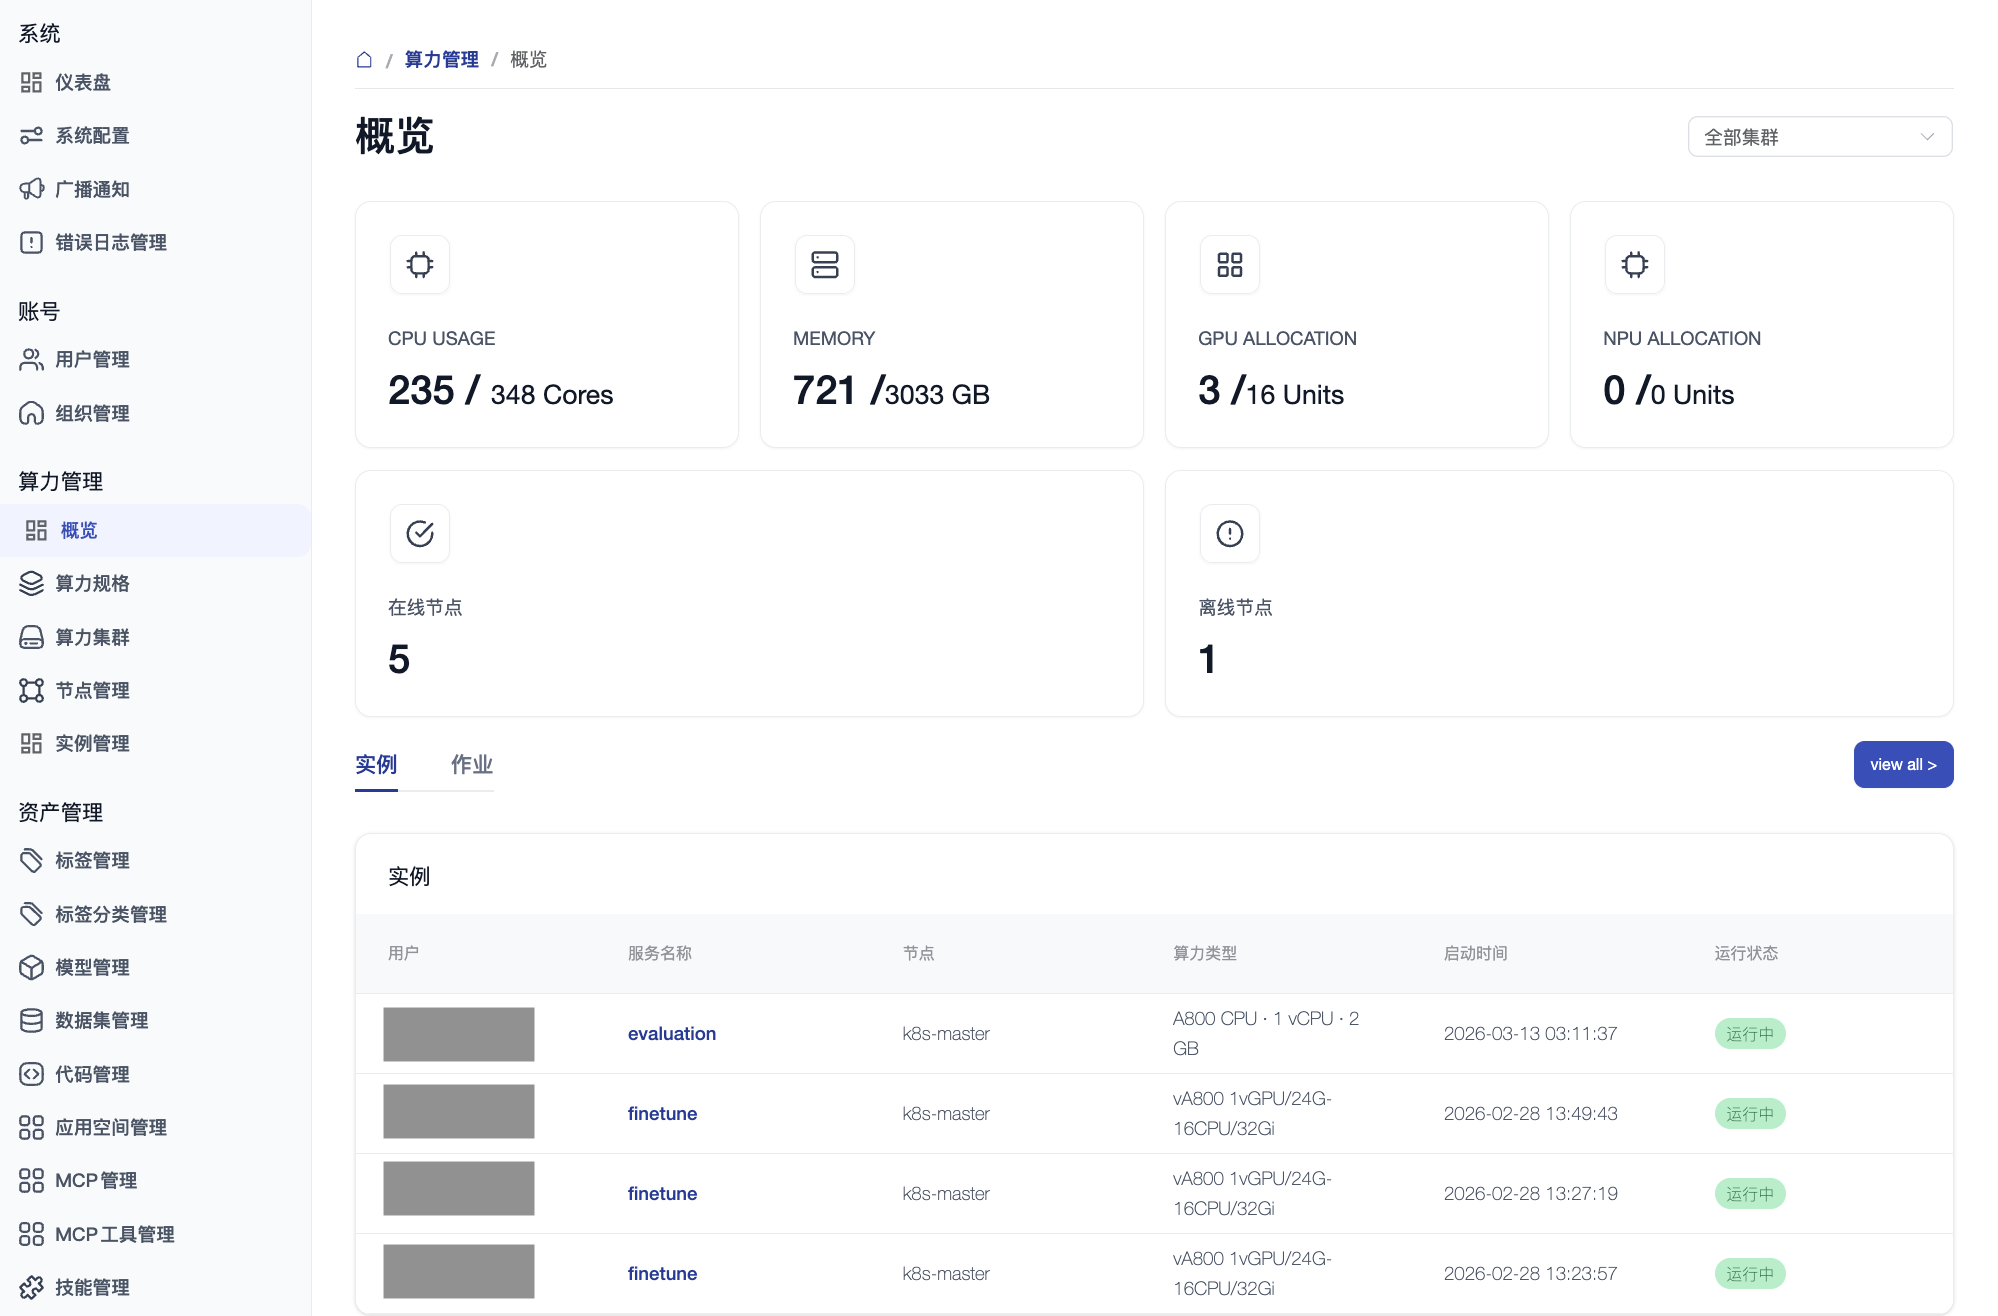This screenshot has width=1998, height=1316.
Task: Click 算力管理 breadcrumb link
Action: (441, 60)
